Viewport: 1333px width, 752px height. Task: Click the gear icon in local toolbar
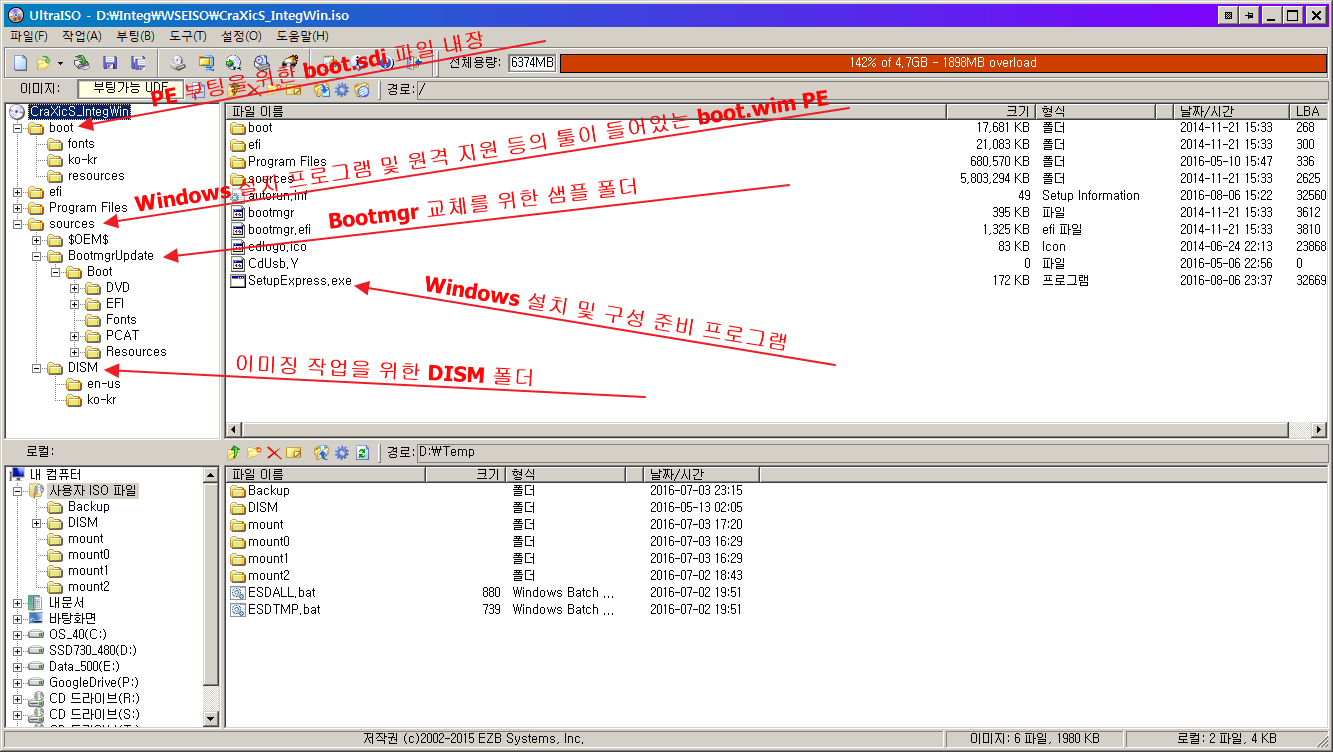click(x=342, y=453)
